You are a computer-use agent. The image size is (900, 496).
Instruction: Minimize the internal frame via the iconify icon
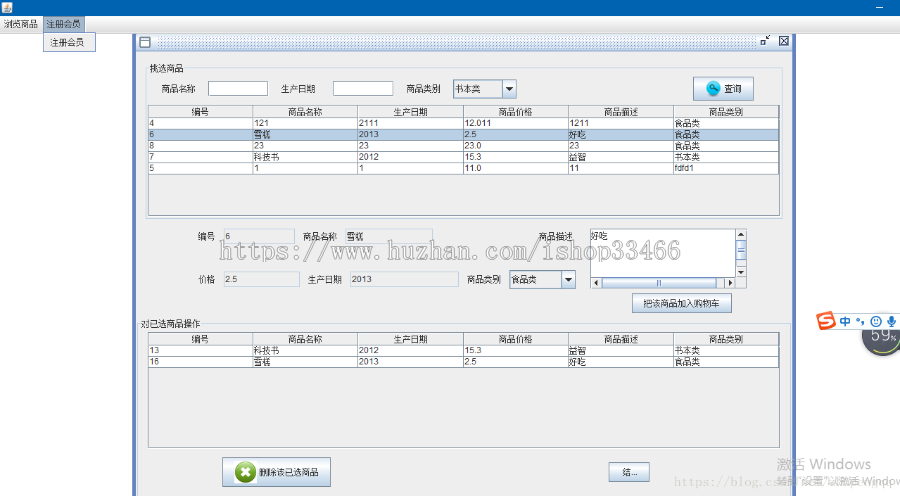[765, 41]
